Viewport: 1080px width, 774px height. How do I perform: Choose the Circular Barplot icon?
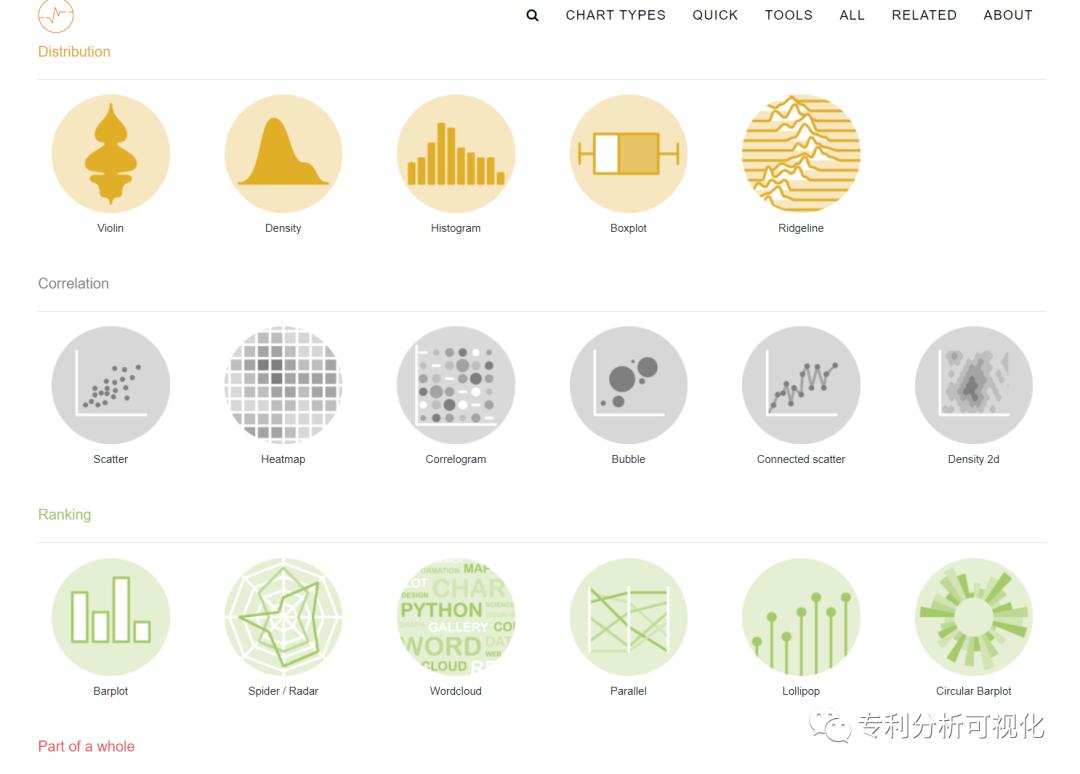[973, 616]
